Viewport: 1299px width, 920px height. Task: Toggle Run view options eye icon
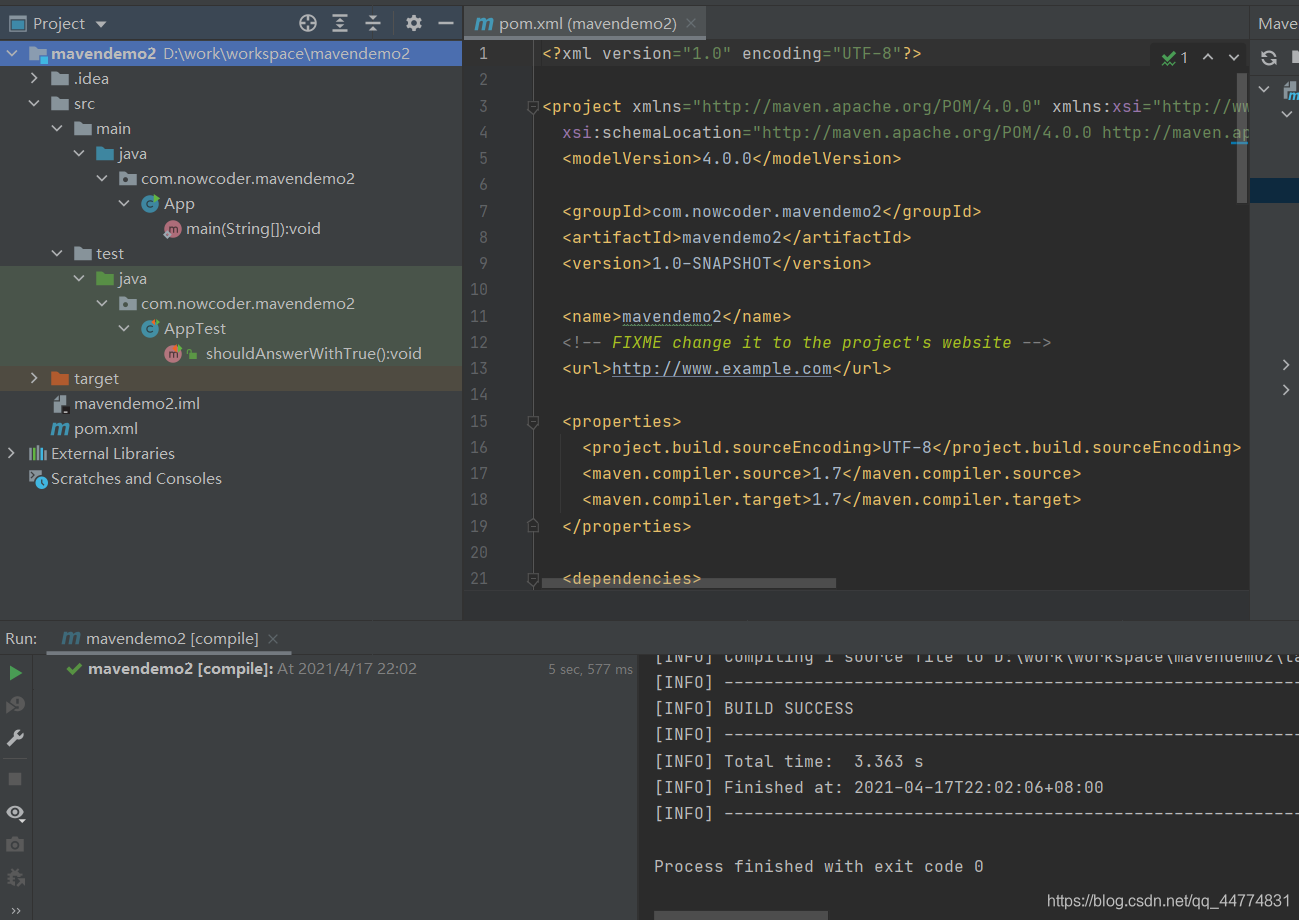click(15, 812)
